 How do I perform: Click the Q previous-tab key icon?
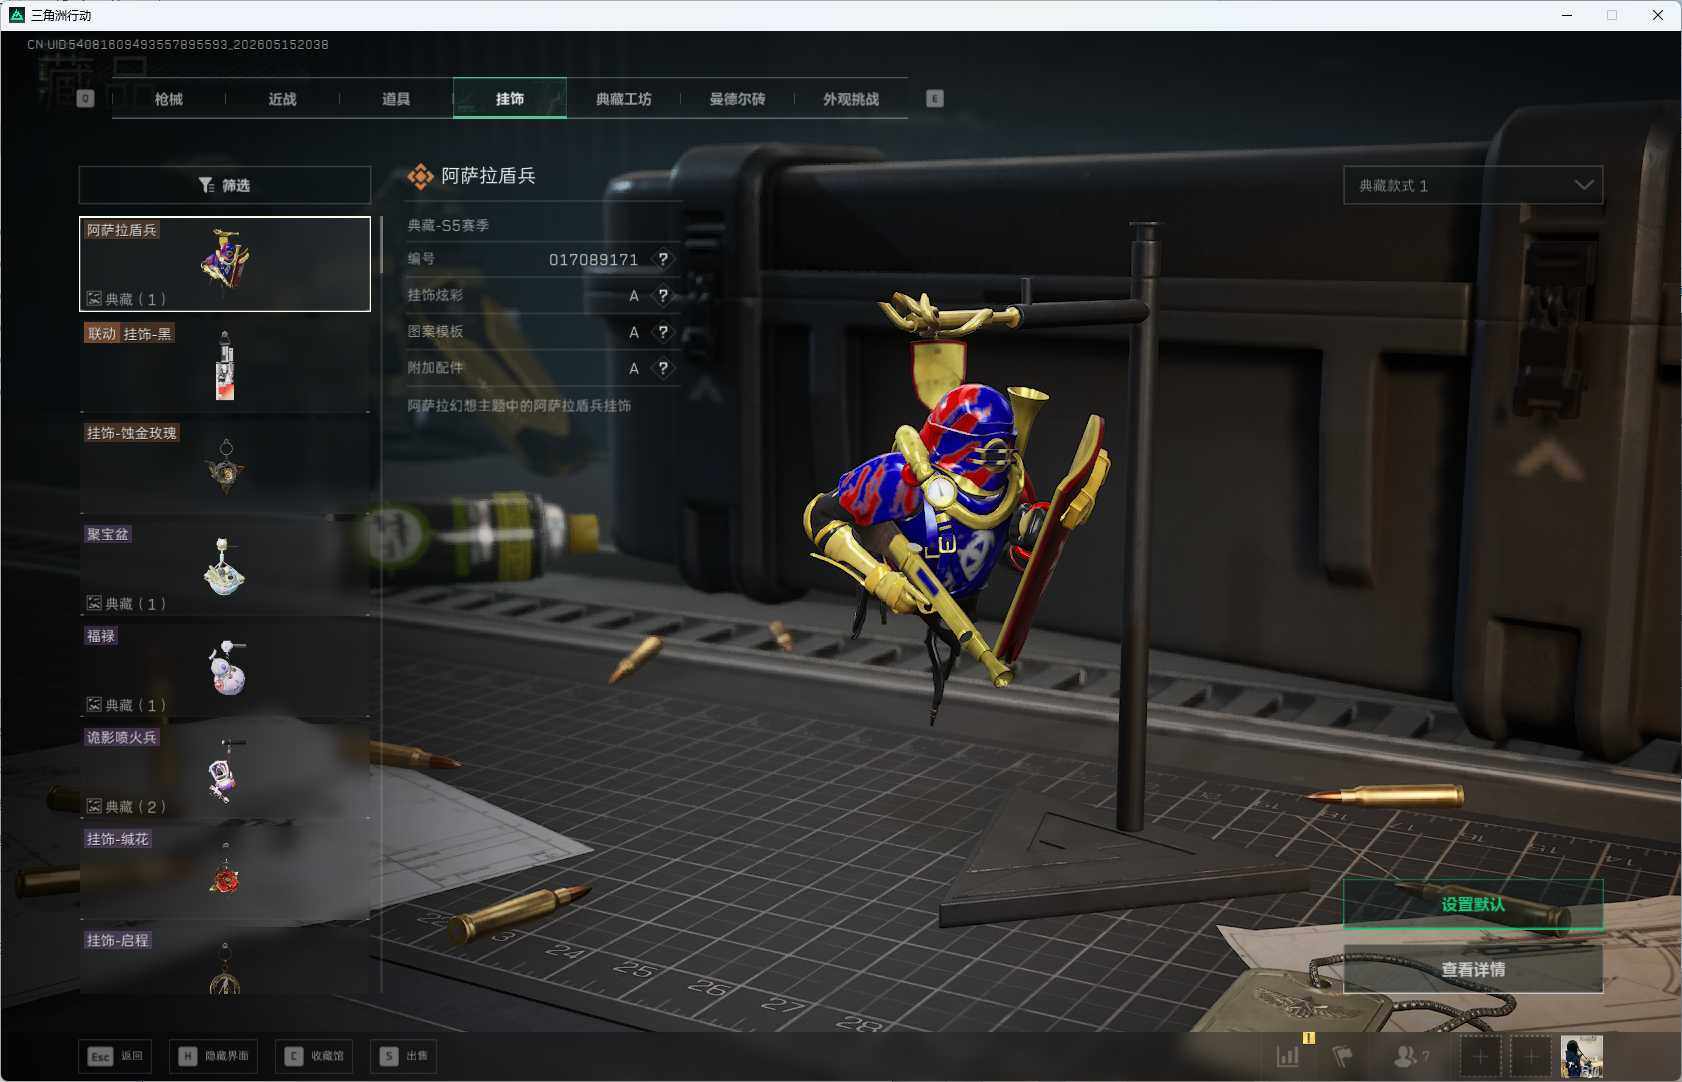86,98
